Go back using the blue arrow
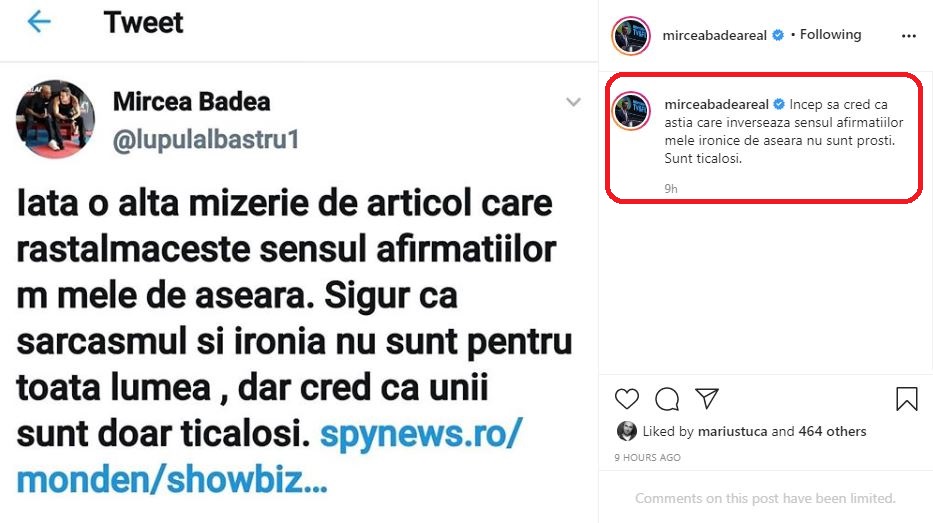The image size is (933, 523). 39,22
